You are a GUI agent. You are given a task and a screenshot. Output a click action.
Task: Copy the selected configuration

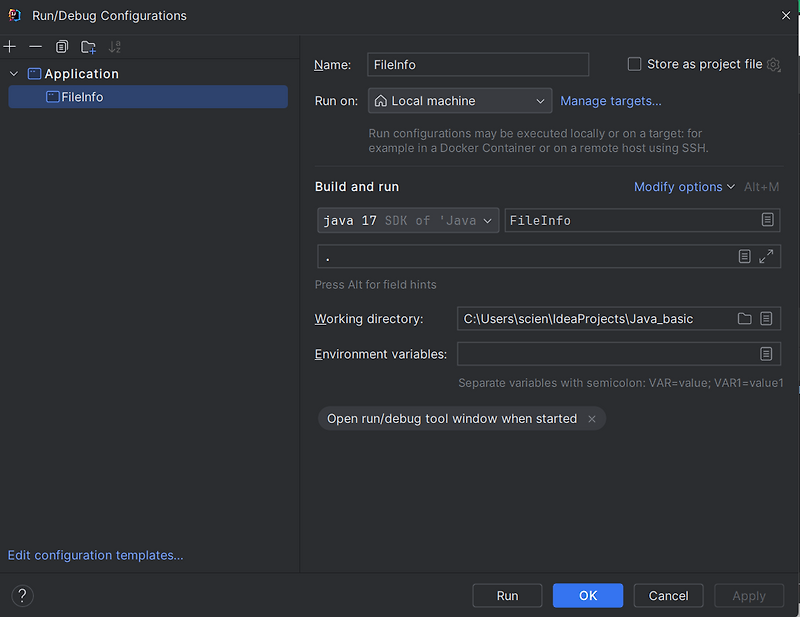pos(62,47)
